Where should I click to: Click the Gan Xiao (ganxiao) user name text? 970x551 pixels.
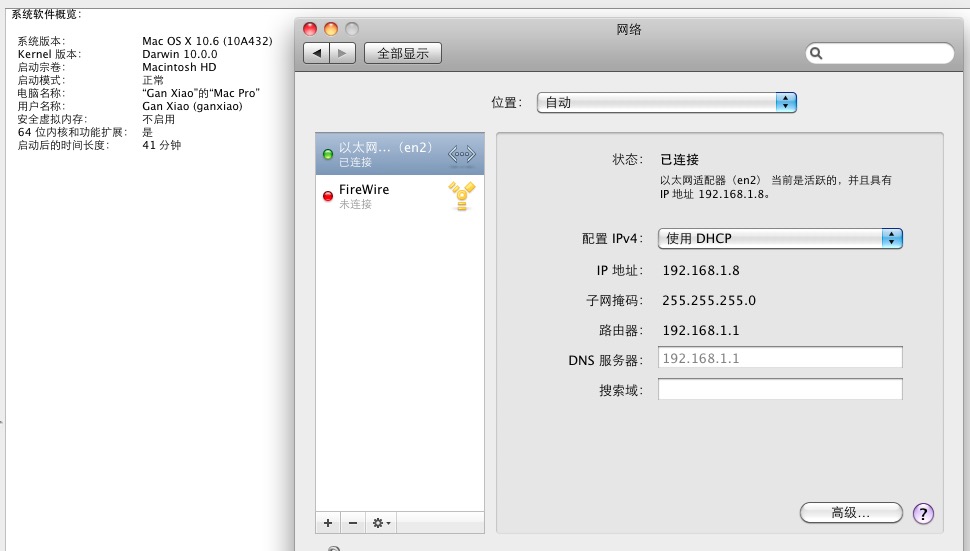click(192, 106)
